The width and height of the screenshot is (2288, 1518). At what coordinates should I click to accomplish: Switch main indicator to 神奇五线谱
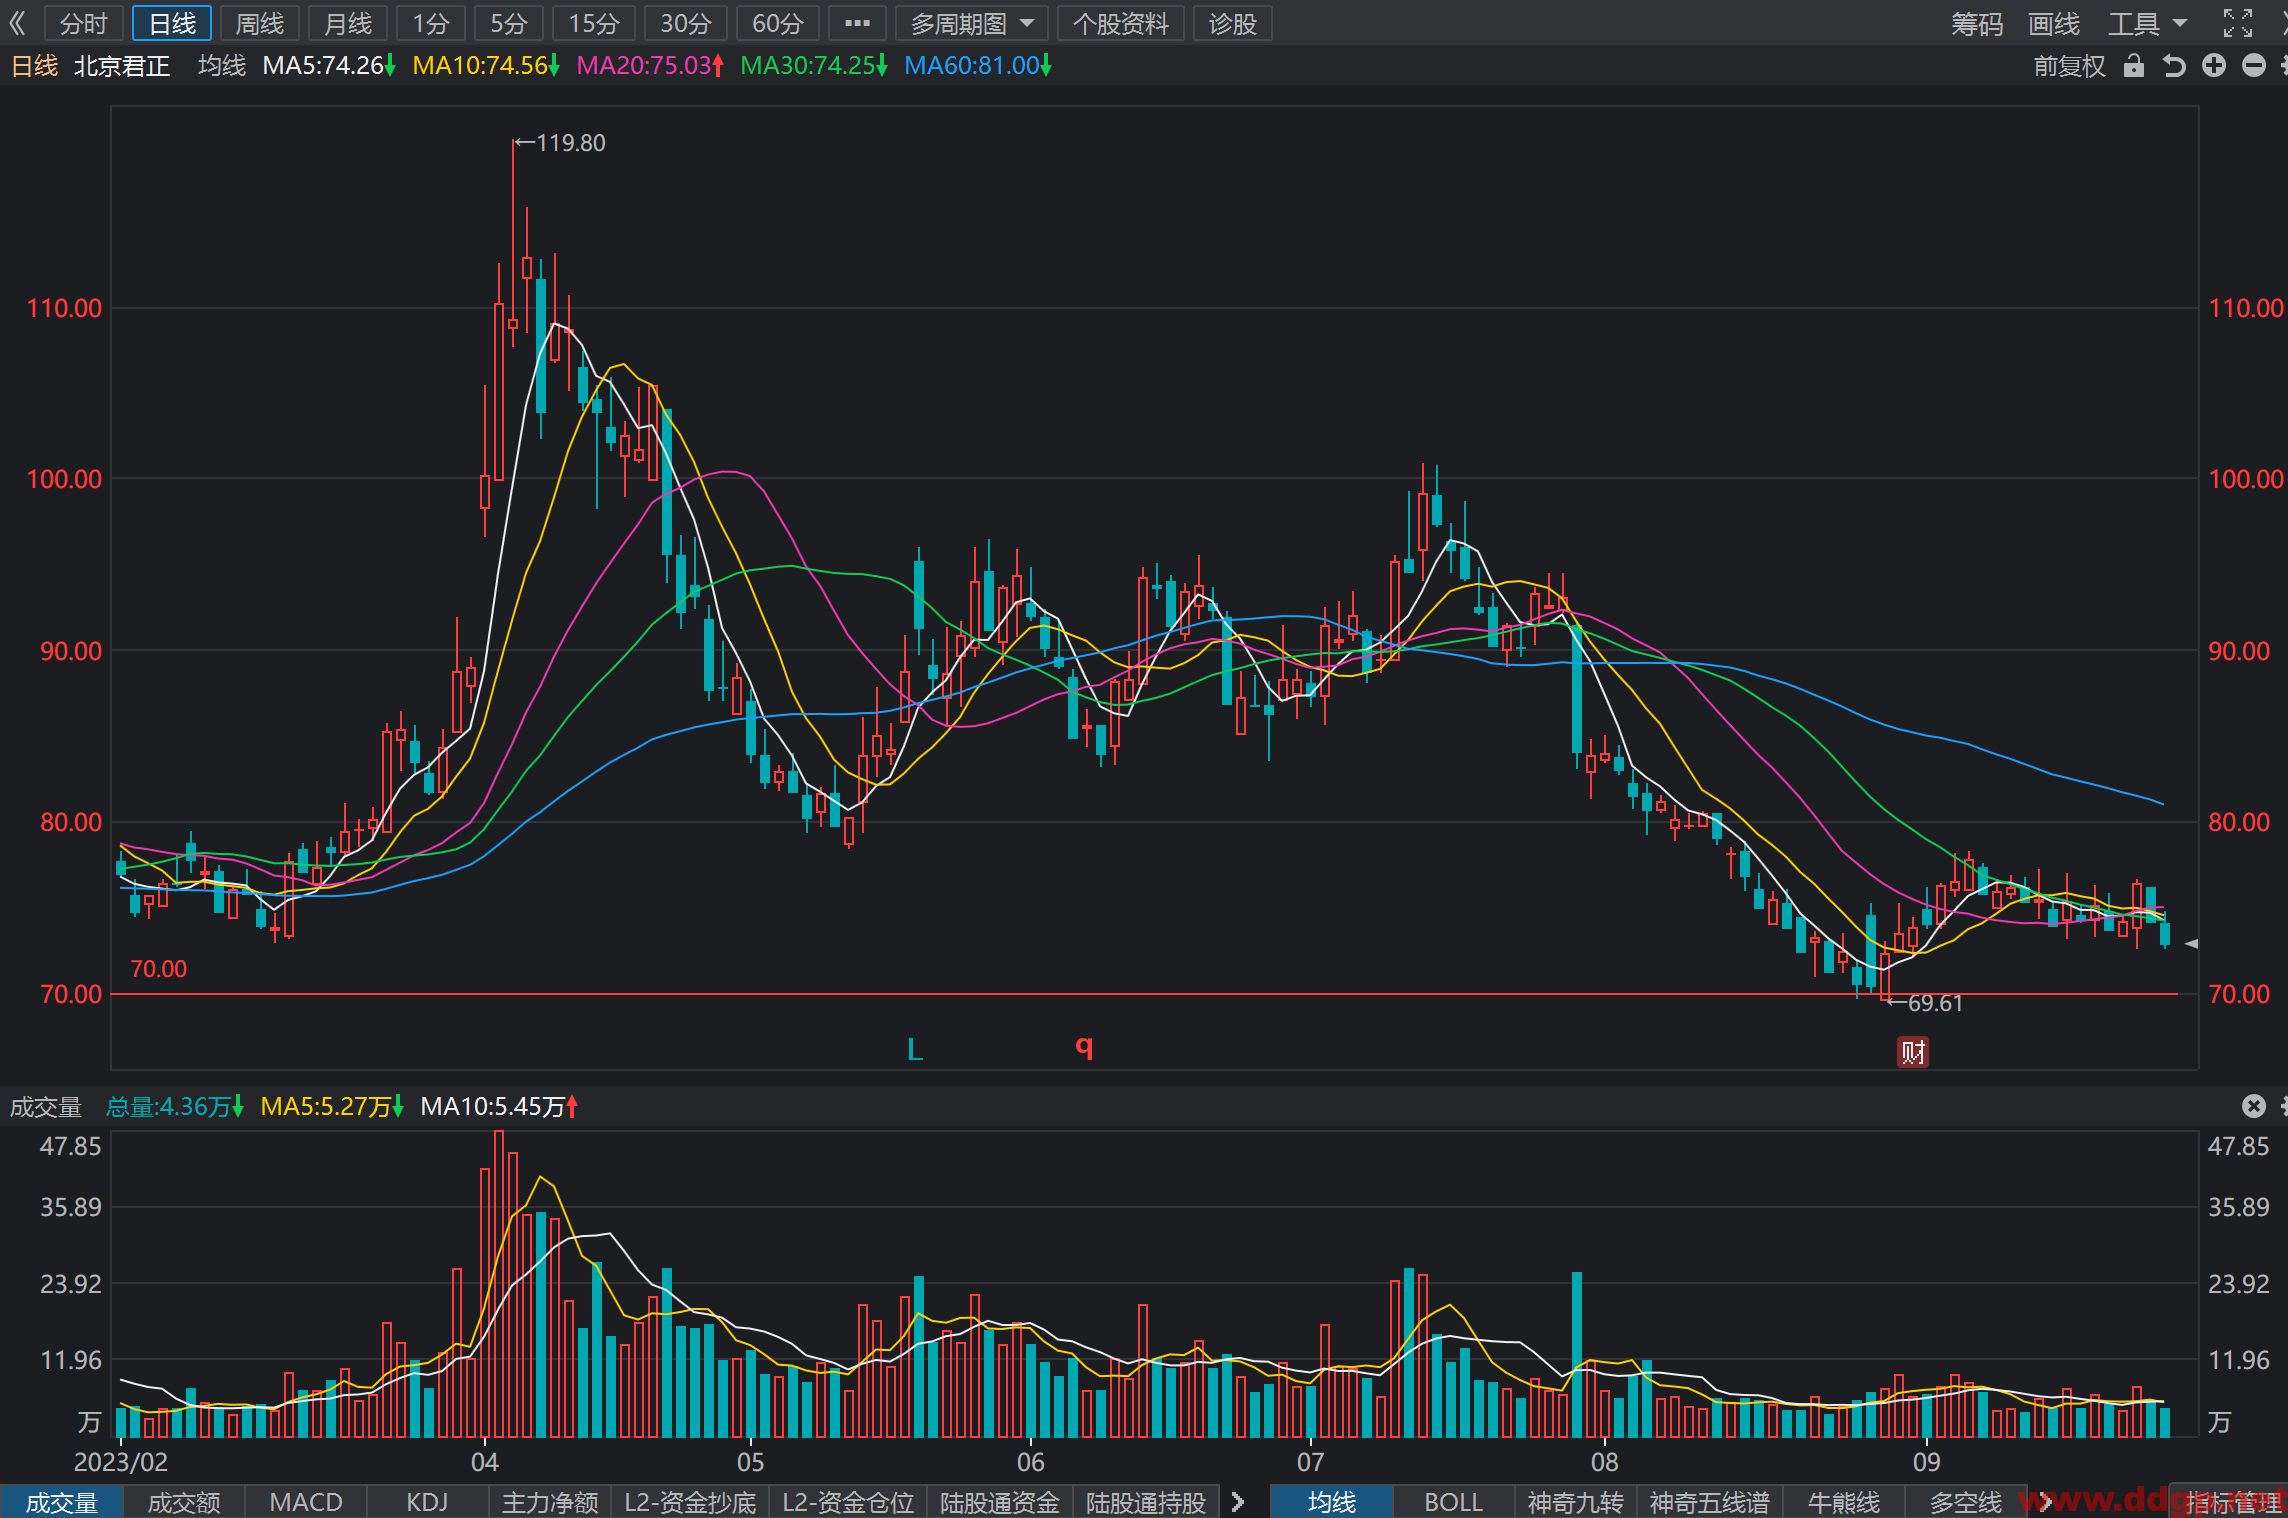[1710, 1502]
